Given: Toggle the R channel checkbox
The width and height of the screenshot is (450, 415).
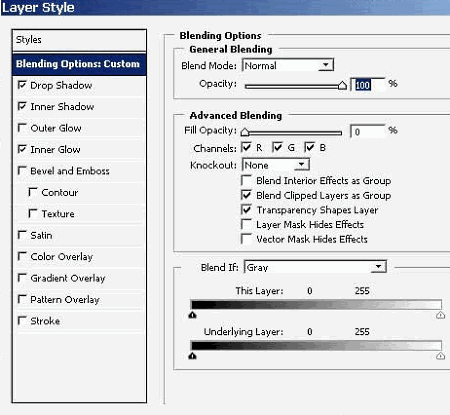Looking at the screenshot, I should click(x=246, y=147).
